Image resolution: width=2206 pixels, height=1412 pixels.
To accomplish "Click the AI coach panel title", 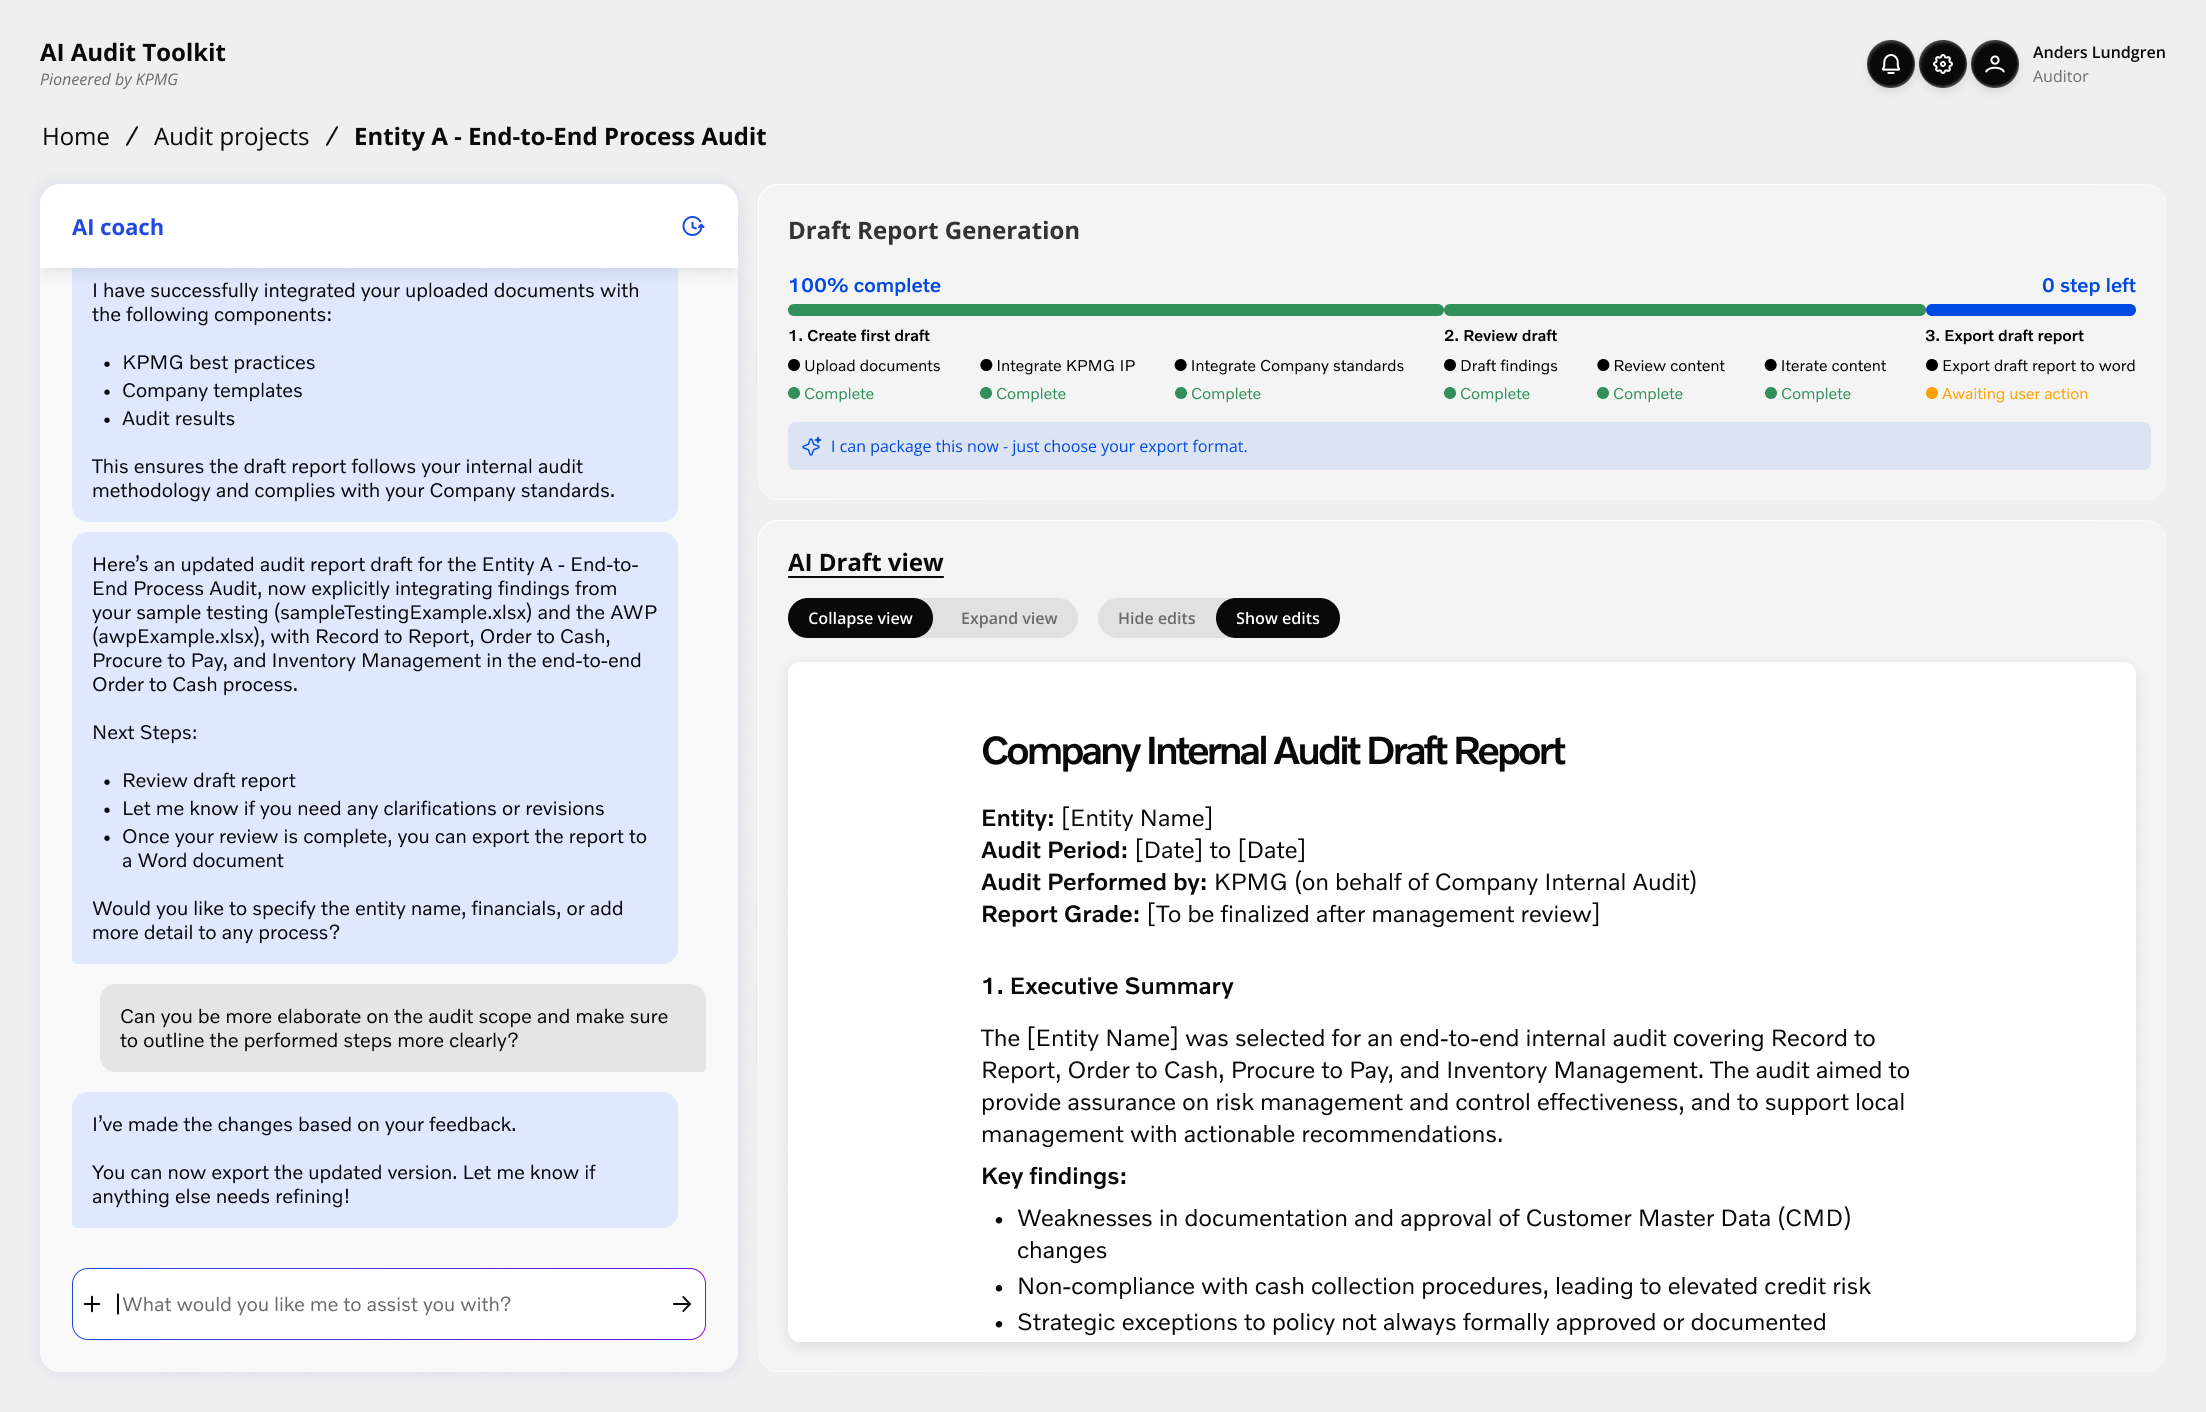I will [x=117, y=227].
